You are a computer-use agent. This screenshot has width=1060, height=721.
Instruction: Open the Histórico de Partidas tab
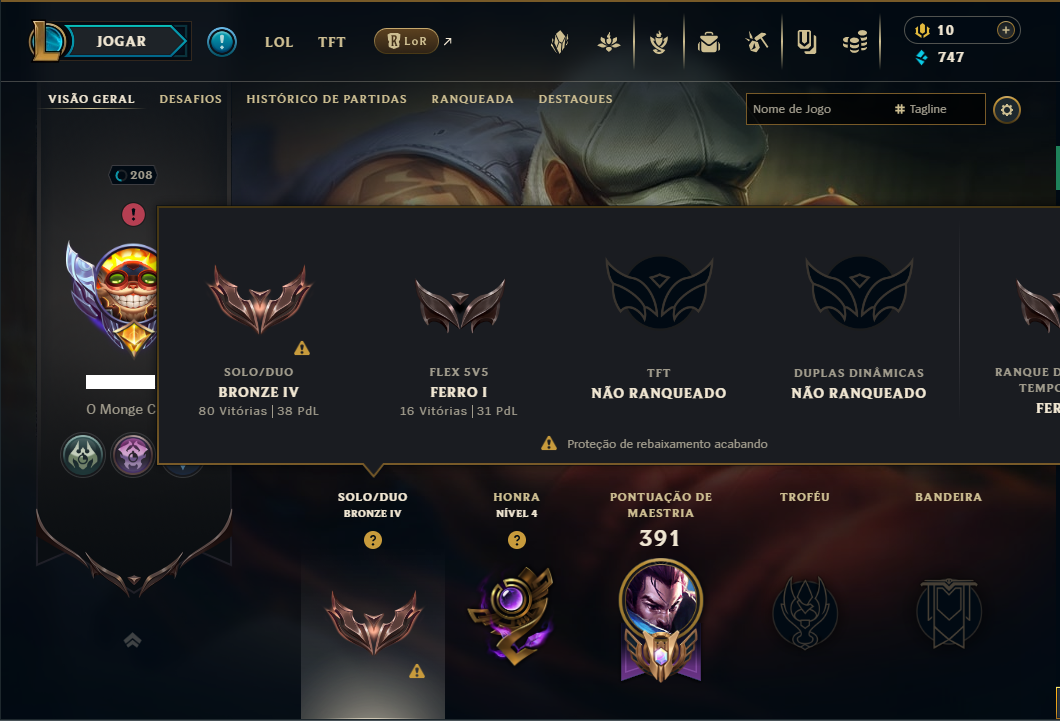(x=327, y=99)
